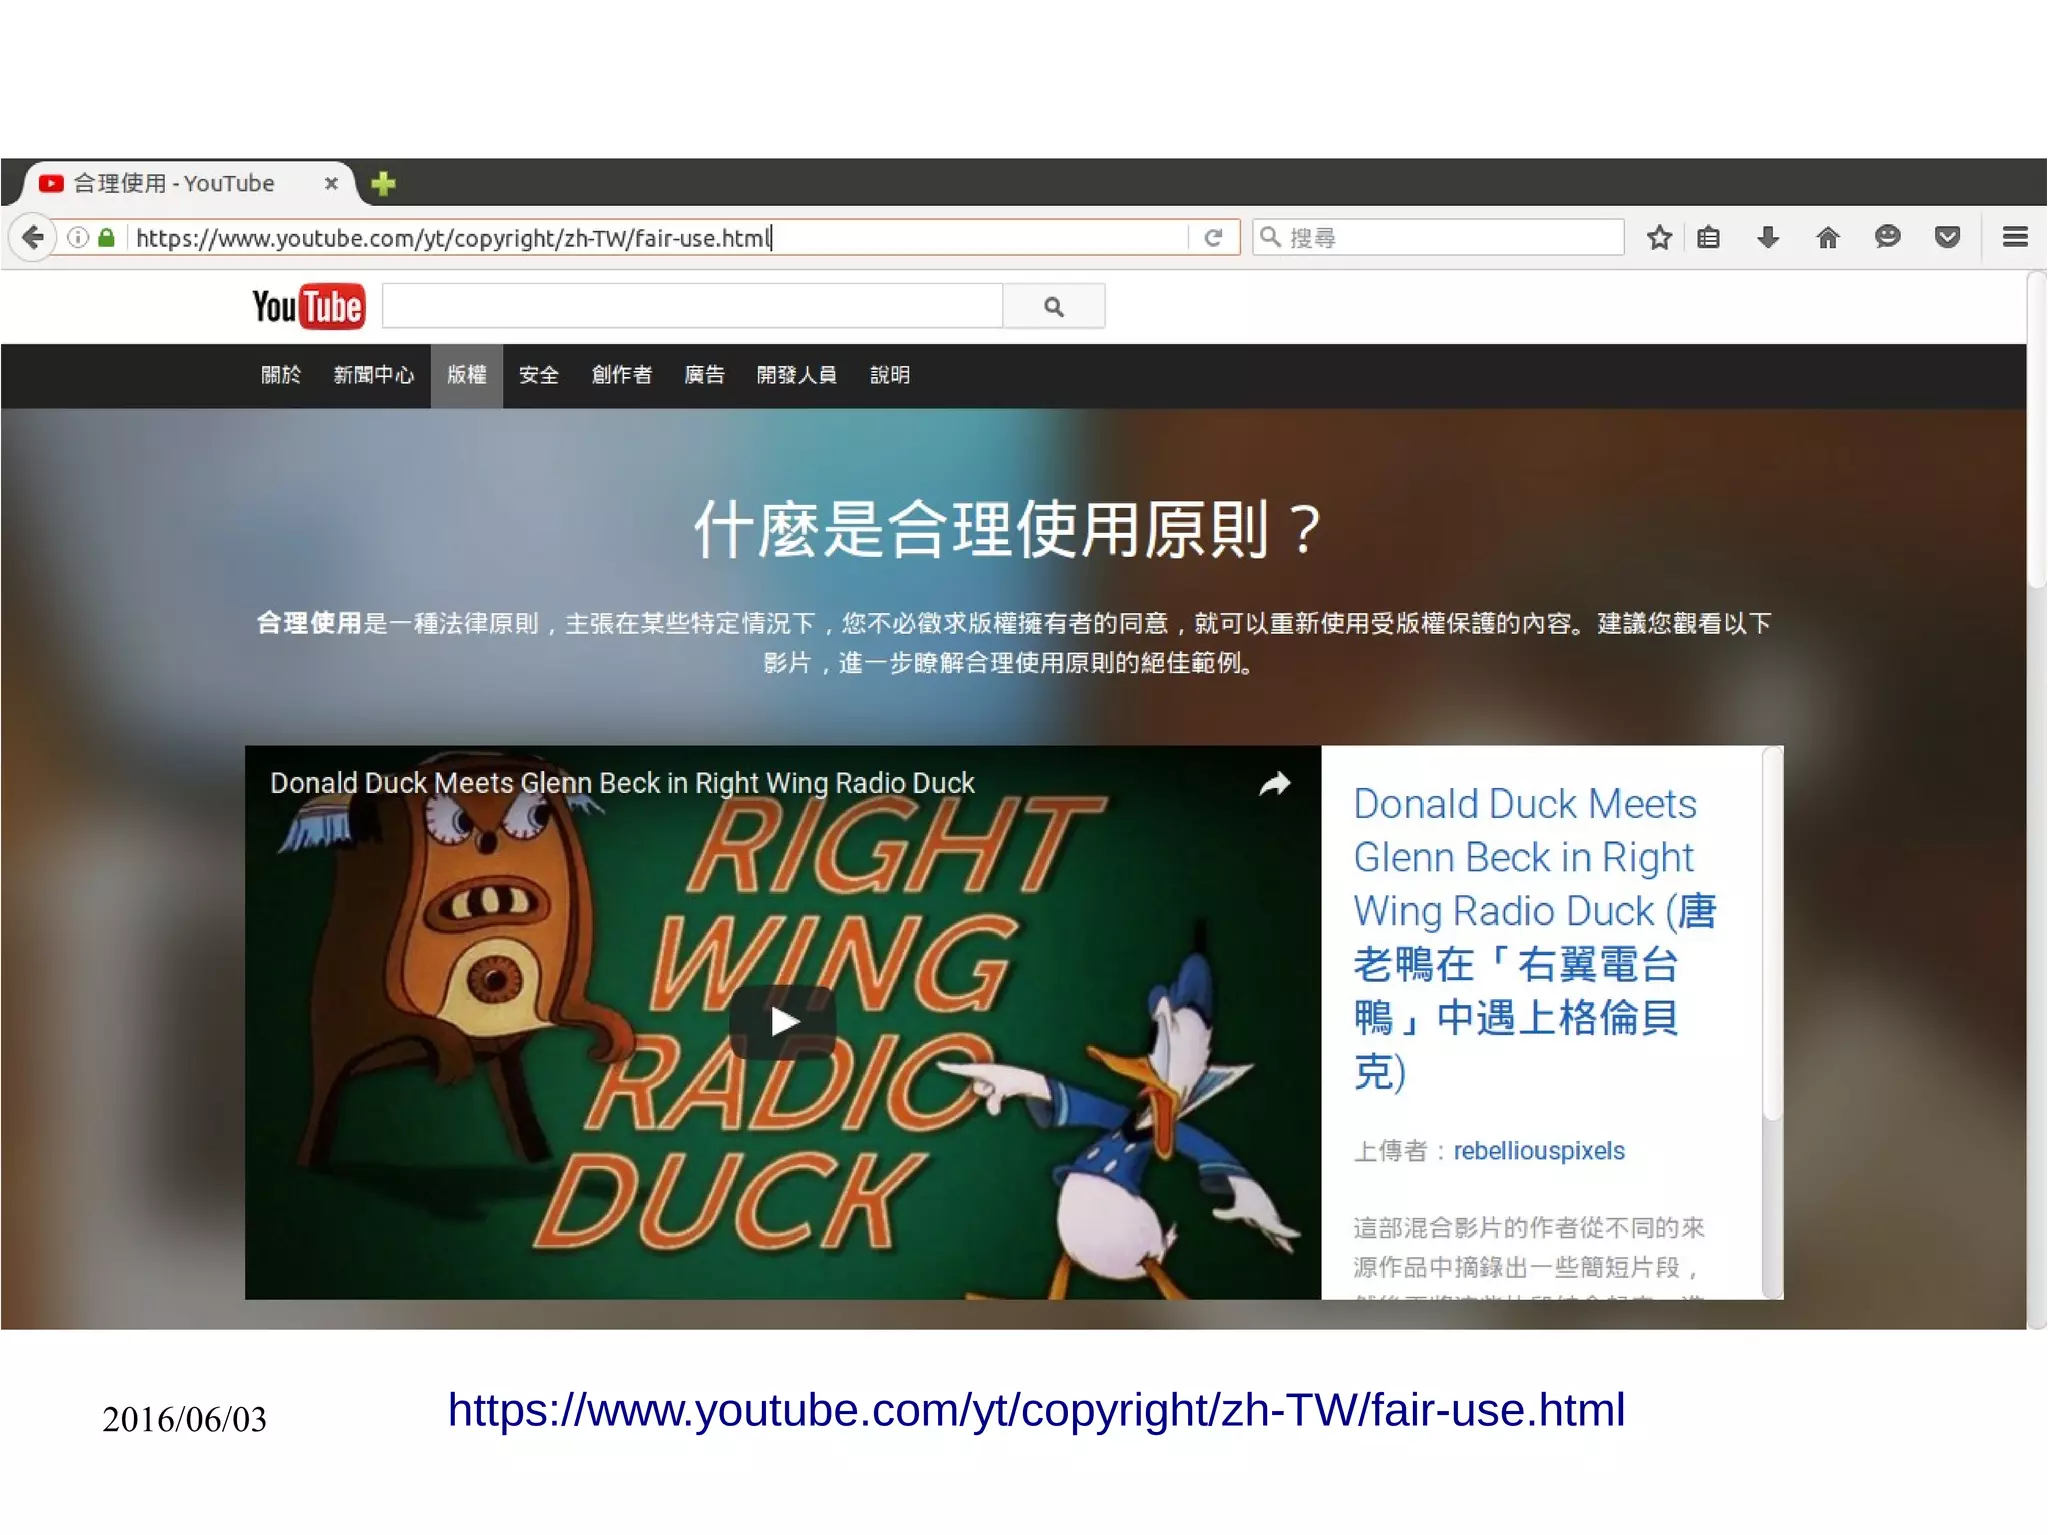
Task: Open a new tab with plus icon
Action: pyautogui.click(x=383, y=184)
